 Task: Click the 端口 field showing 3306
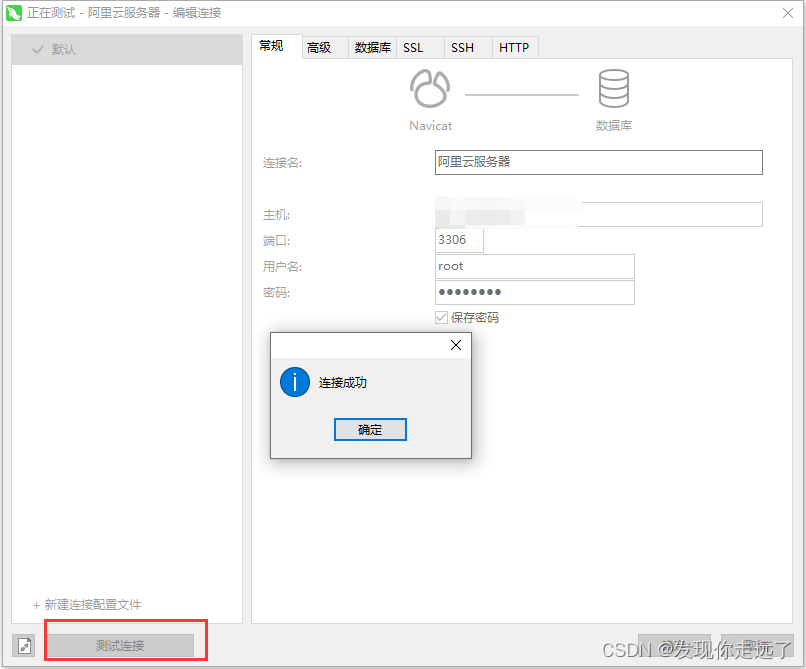point(459,240)
